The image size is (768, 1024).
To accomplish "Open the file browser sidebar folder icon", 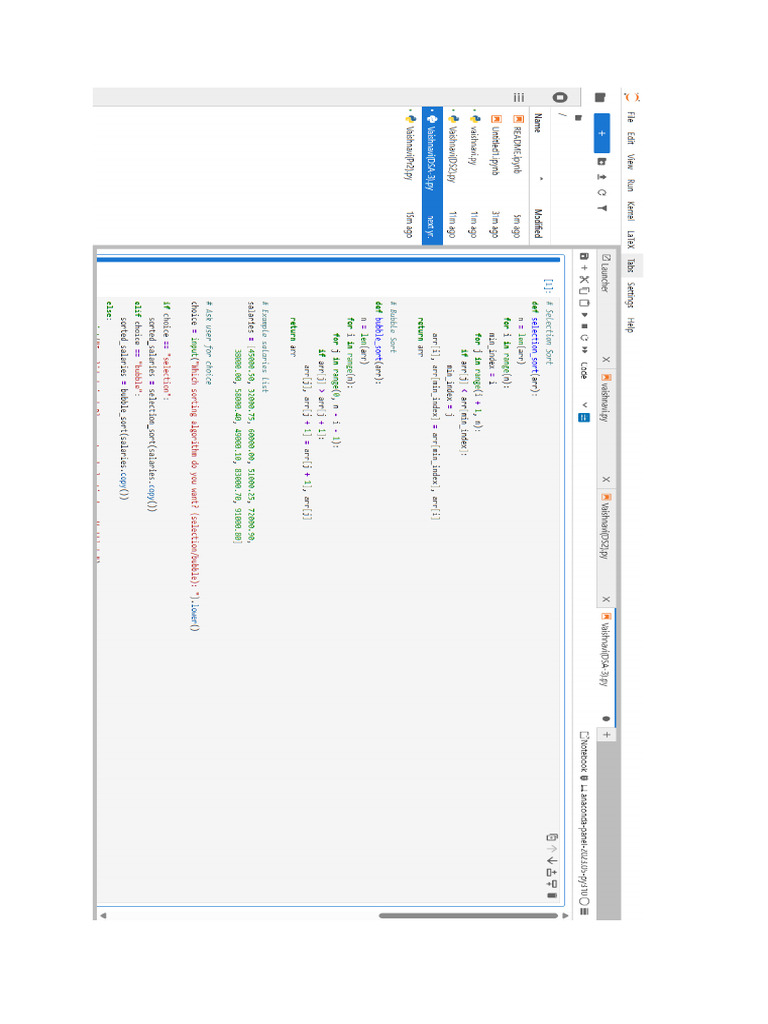I will pyautogui.click(x=600, y=97).
